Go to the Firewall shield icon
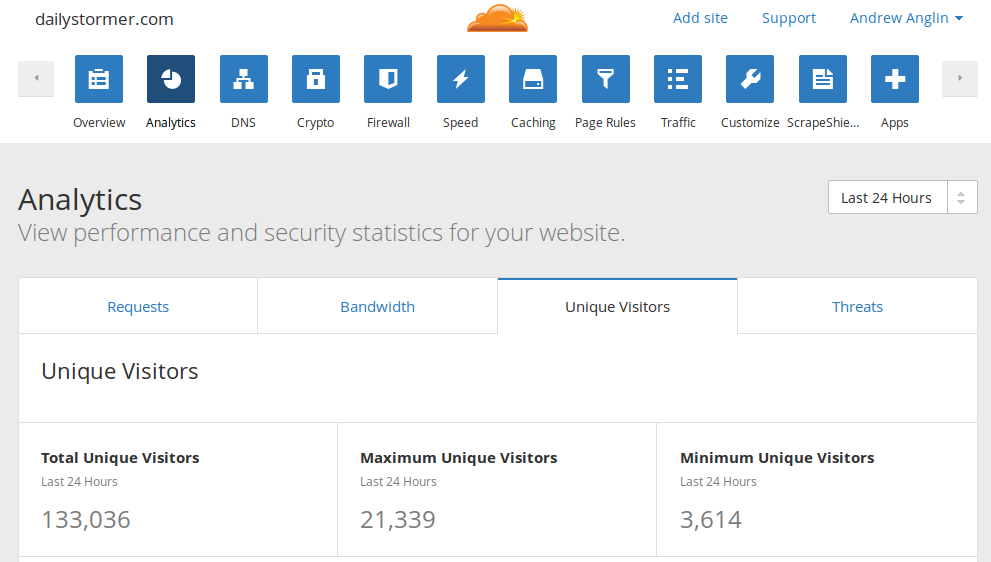 point(388,80)
